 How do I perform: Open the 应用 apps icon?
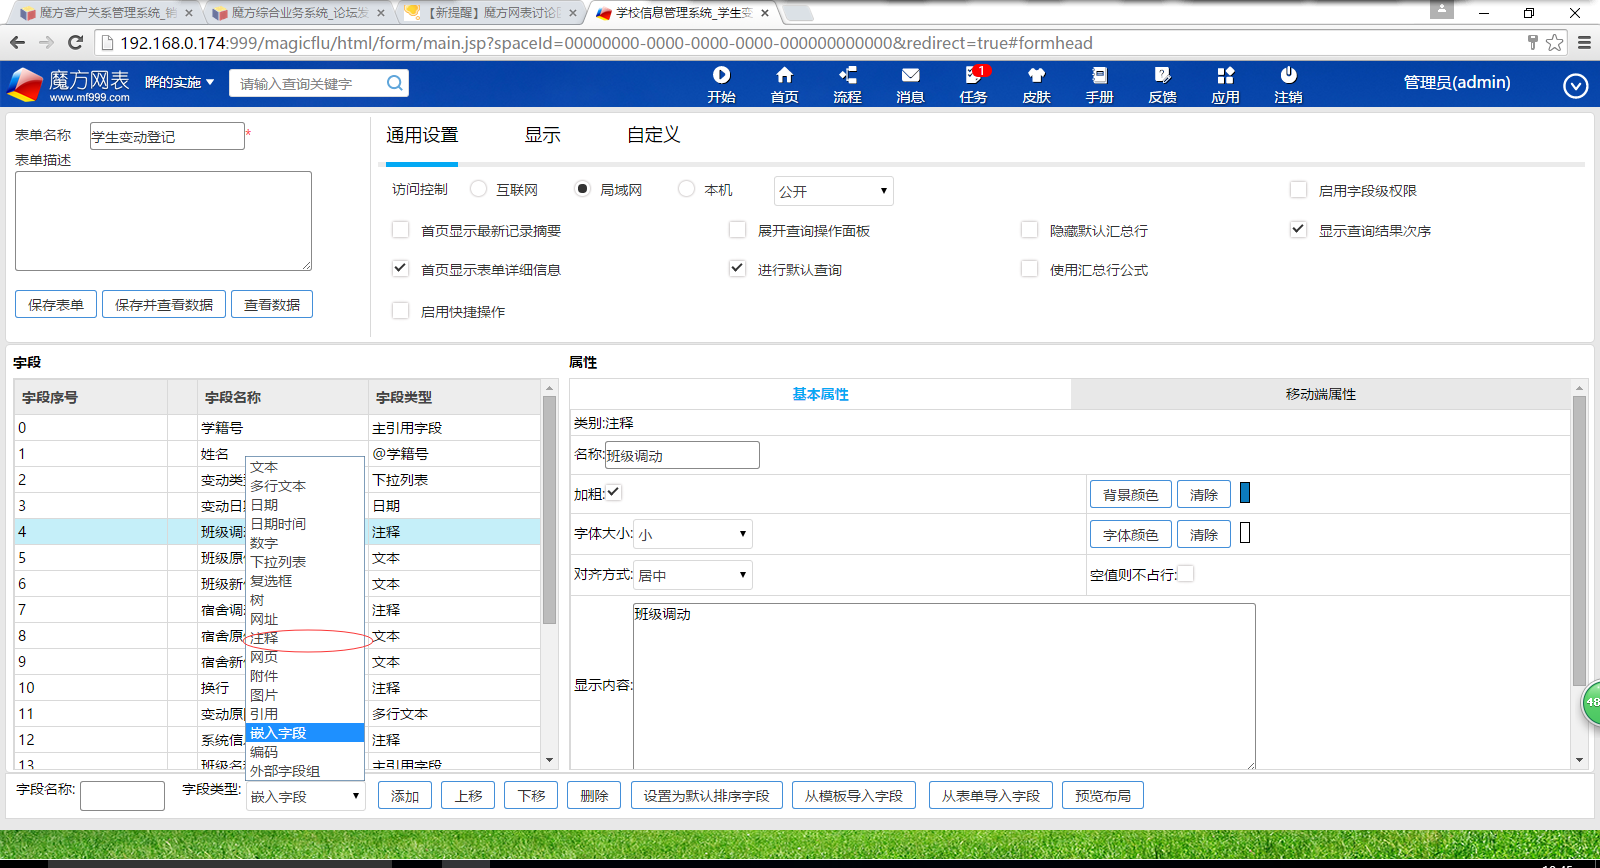coord(1225,84)
